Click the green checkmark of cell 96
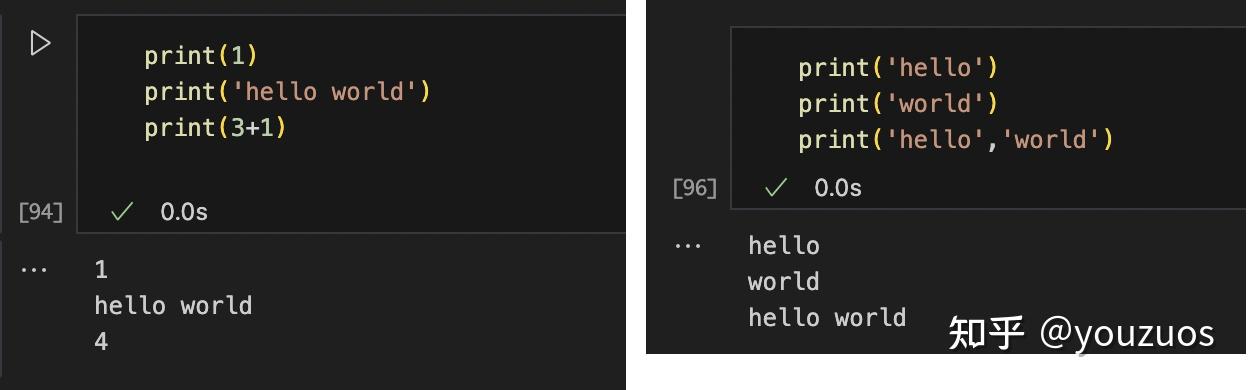The image size is (1248, 390). pyautogui.click(x=776, y=187)
